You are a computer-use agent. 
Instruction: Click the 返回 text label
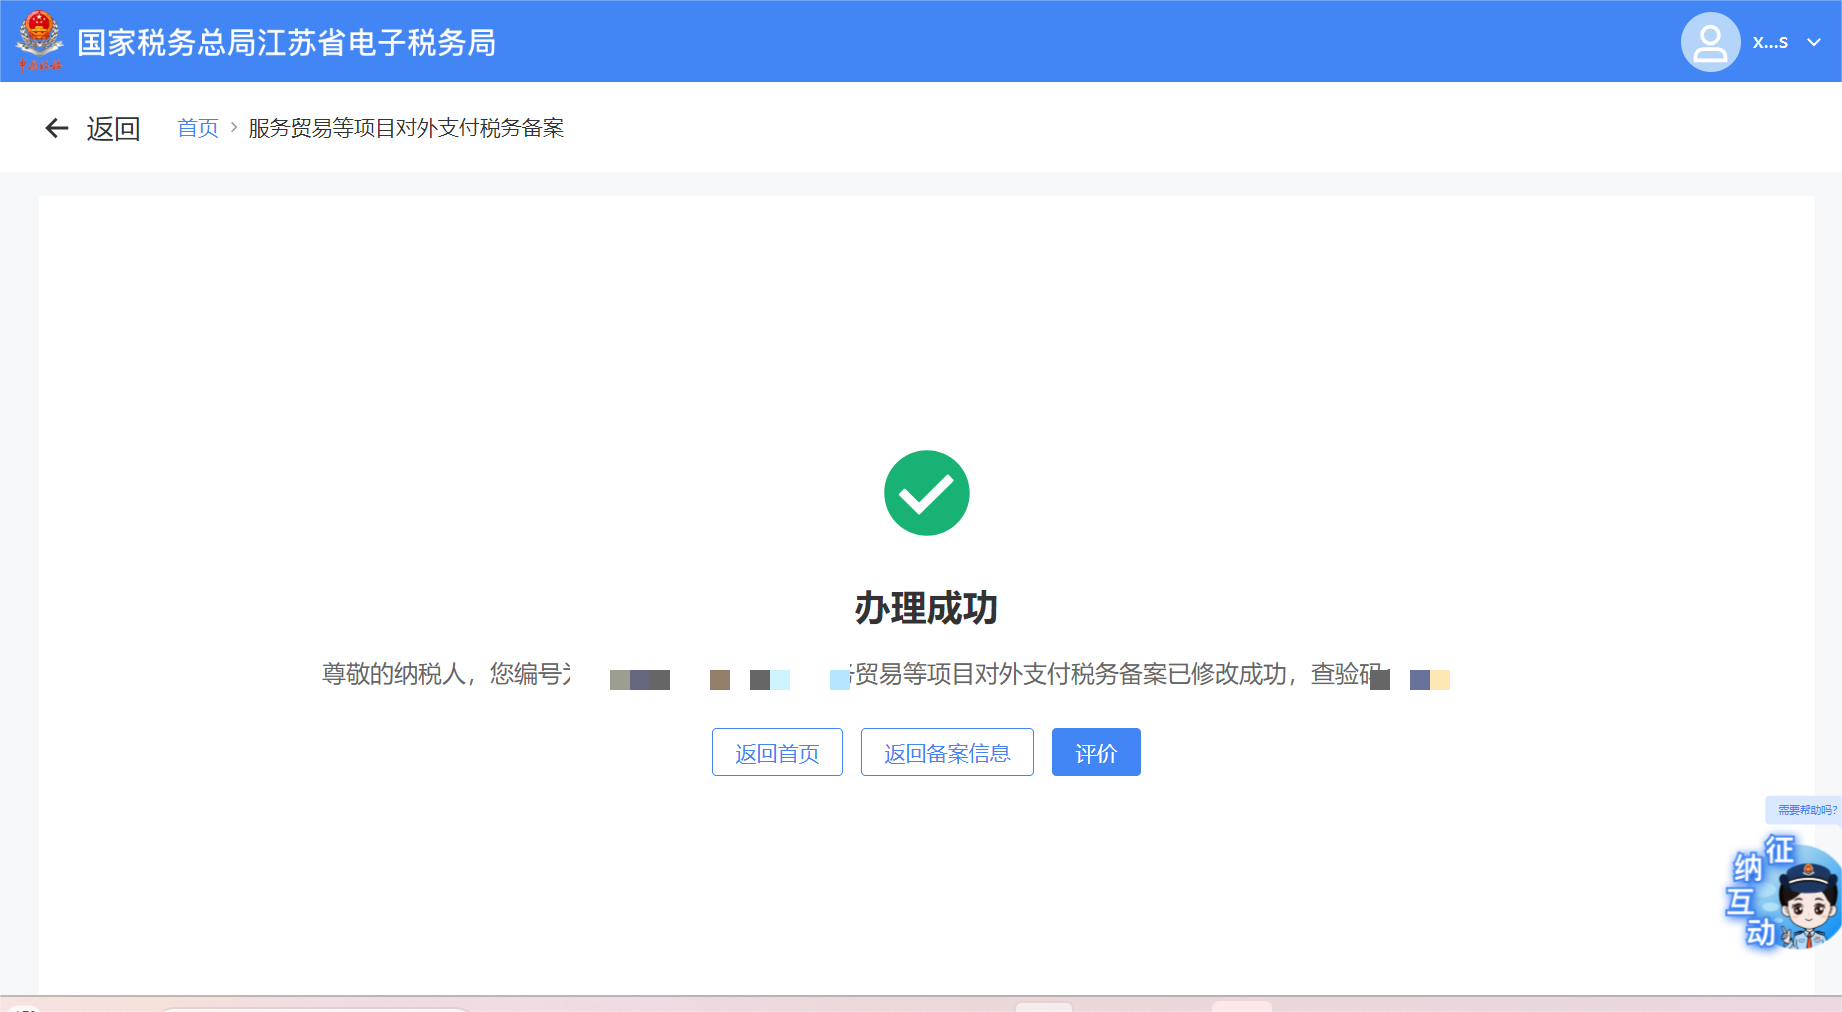point(113,128)
